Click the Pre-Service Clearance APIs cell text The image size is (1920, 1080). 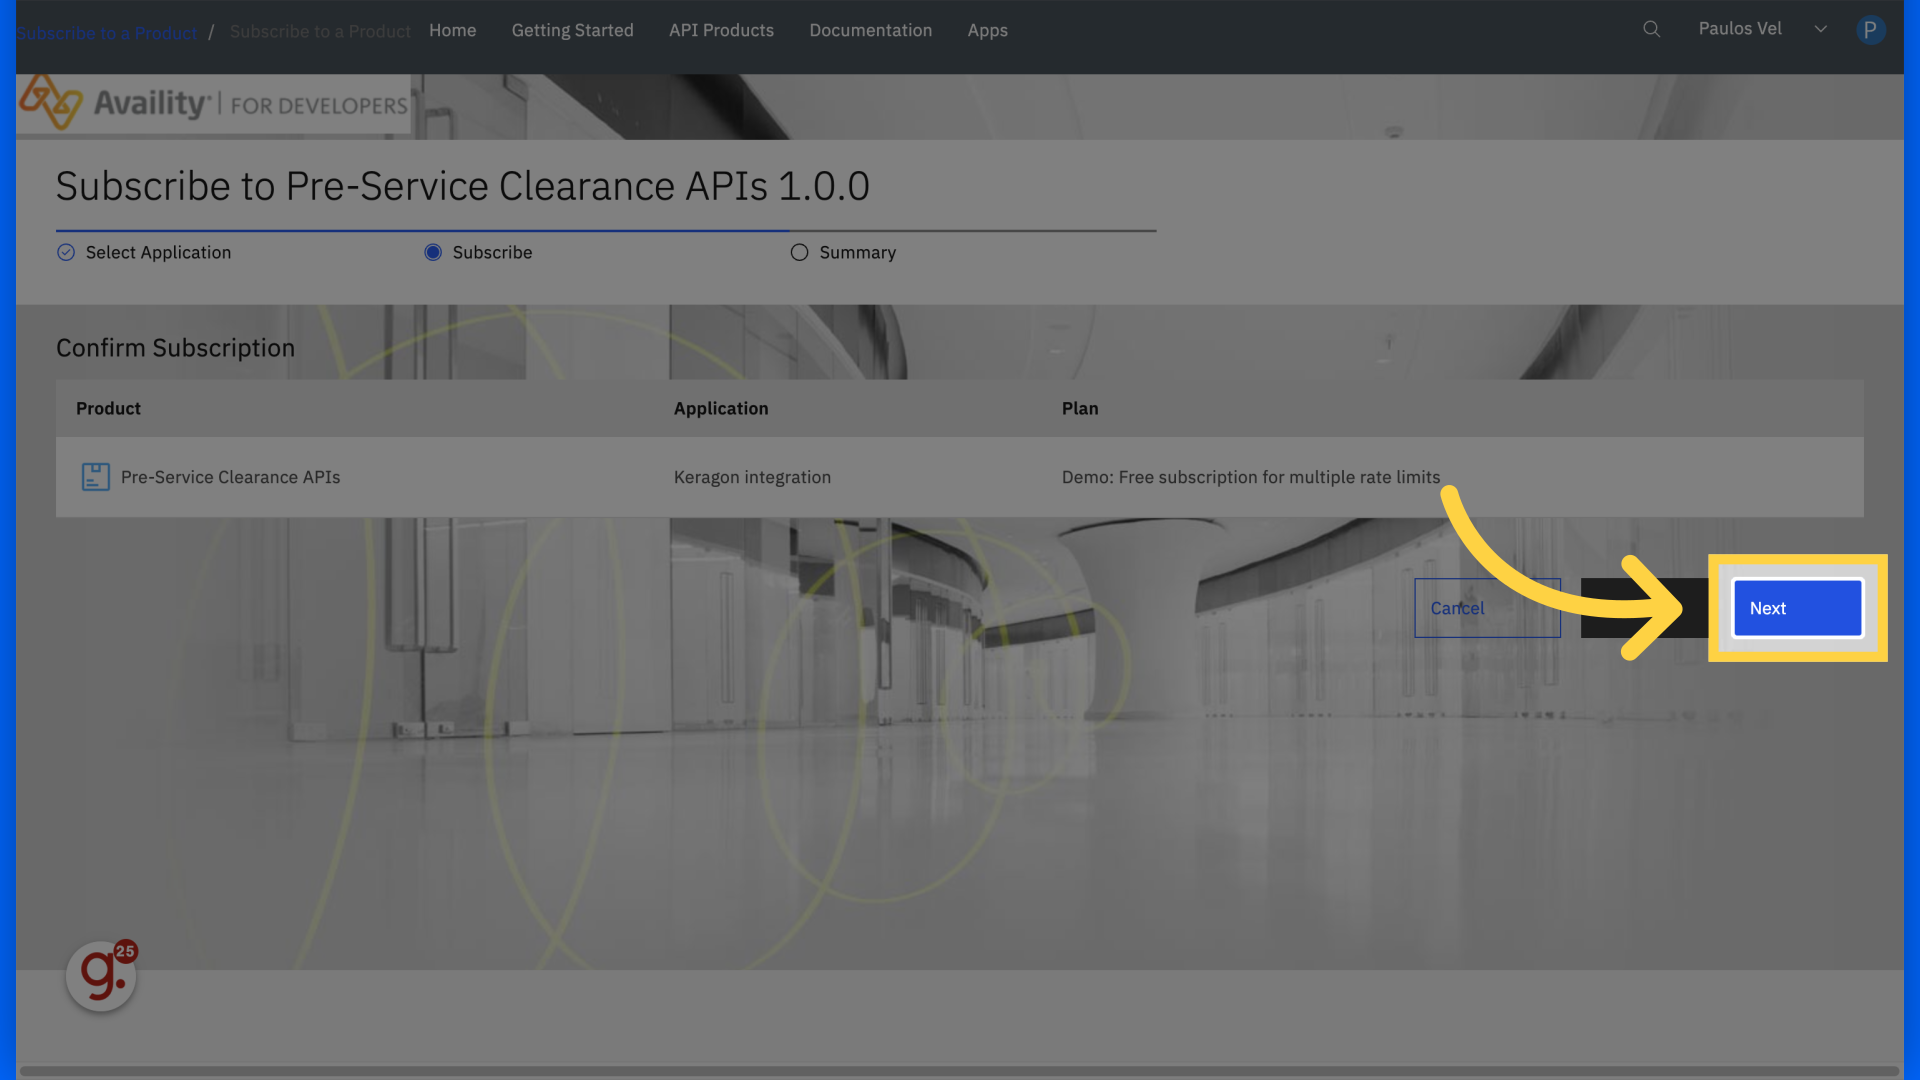click(x=230, y=477)
